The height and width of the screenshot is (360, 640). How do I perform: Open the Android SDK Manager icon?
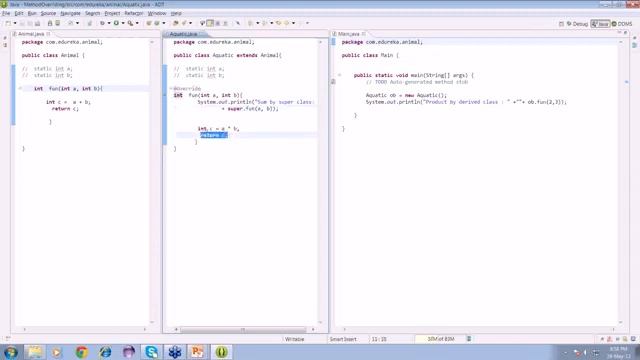click(x=50, y=23)
